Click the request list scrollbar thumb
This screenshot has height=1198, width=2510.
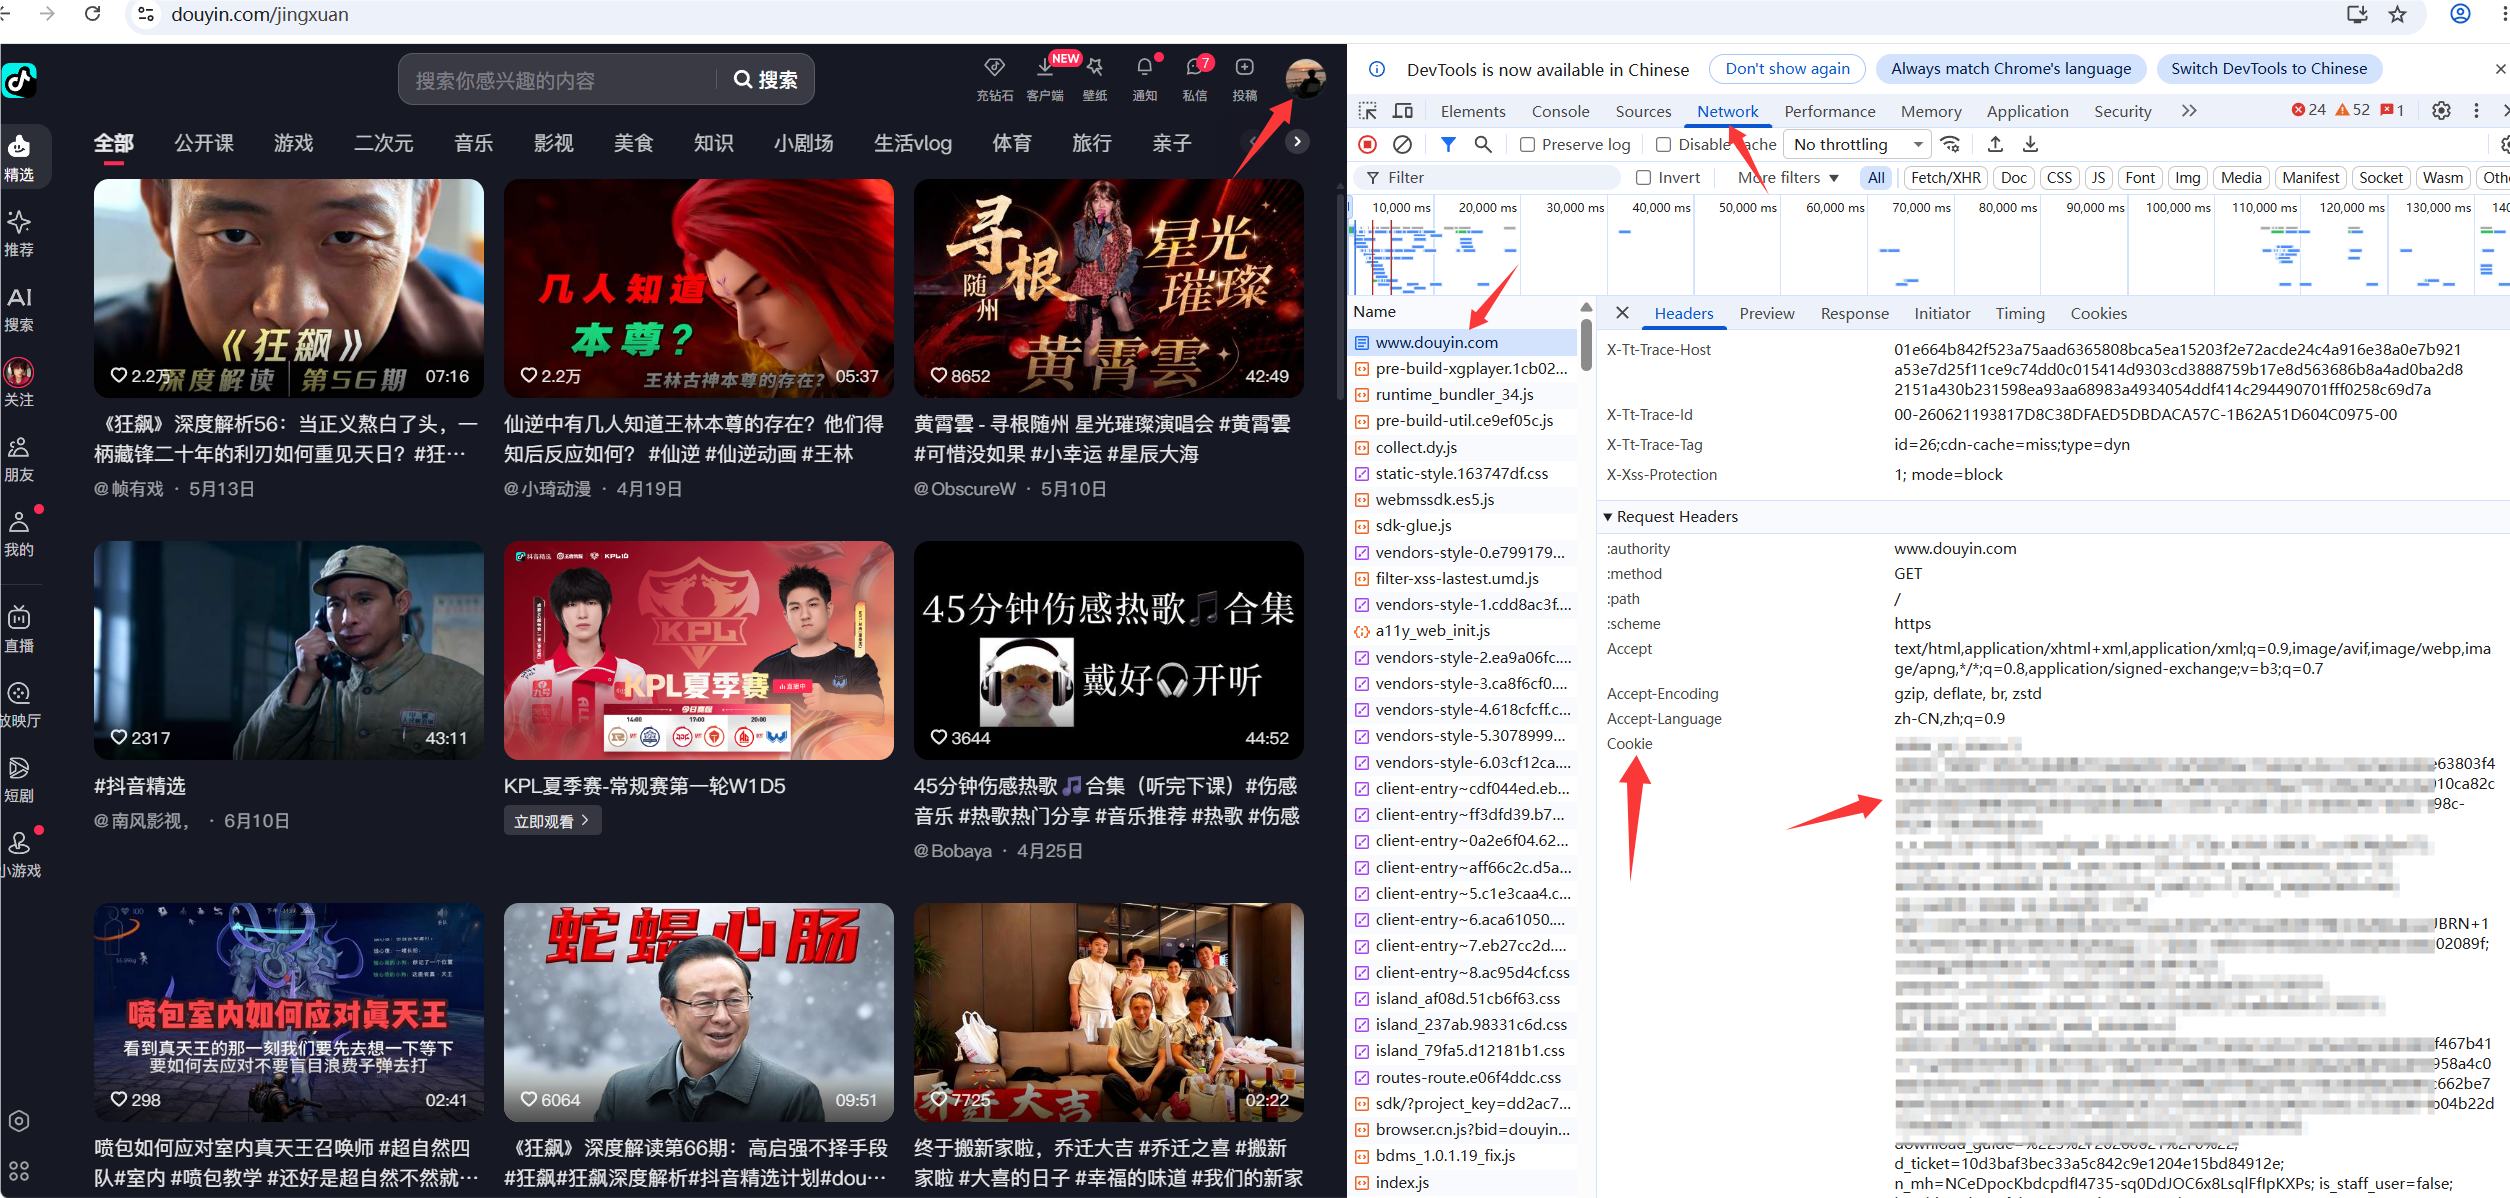pyautogui.click(x=1585, y=344)
